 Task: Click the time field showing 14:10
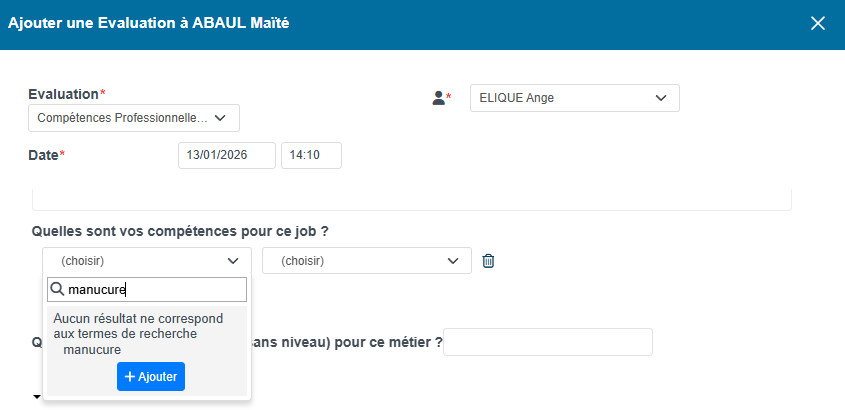(x=311, y=156)
